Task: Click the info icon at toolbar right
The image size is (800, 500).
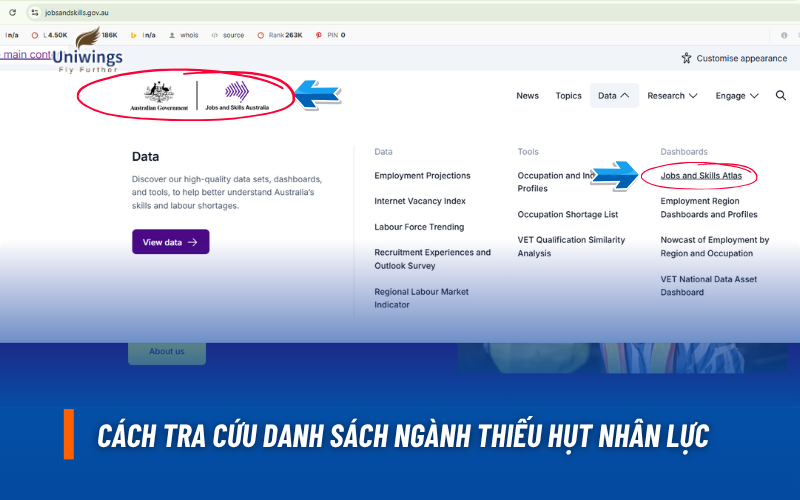Action: (784, 35)
